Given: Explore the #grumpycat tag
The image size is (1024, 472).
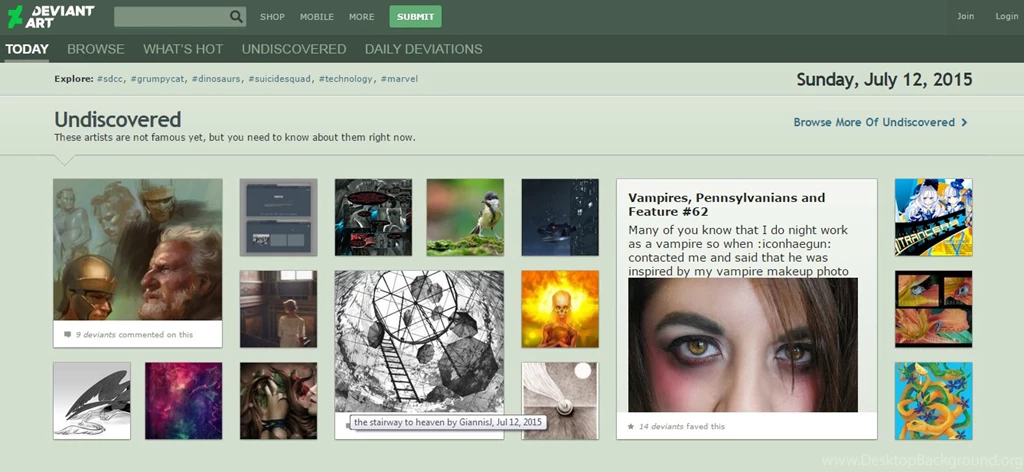Looking at the screenshot, I should pos(158,79).
